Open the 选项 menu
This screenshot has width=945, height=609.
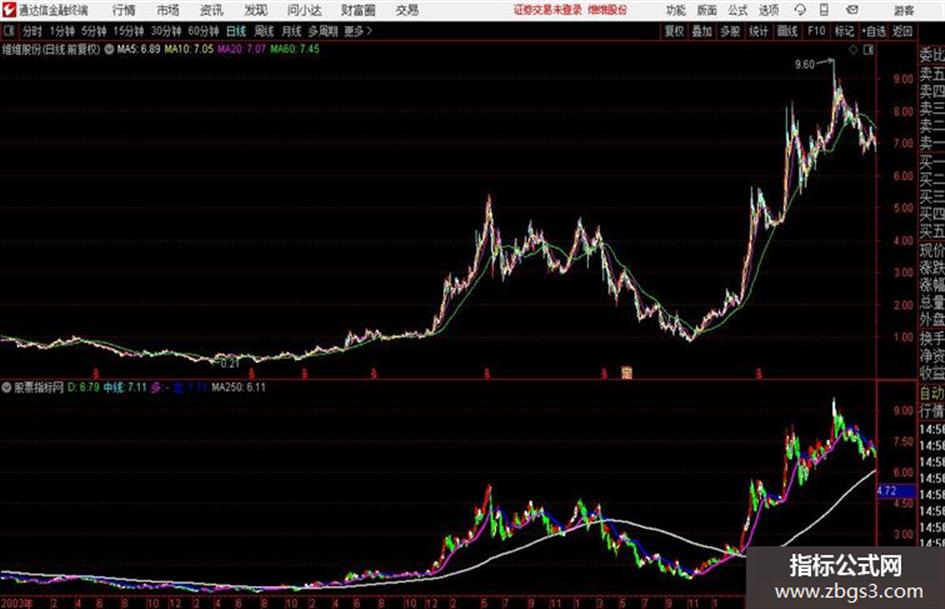click(x=768, y=10)
